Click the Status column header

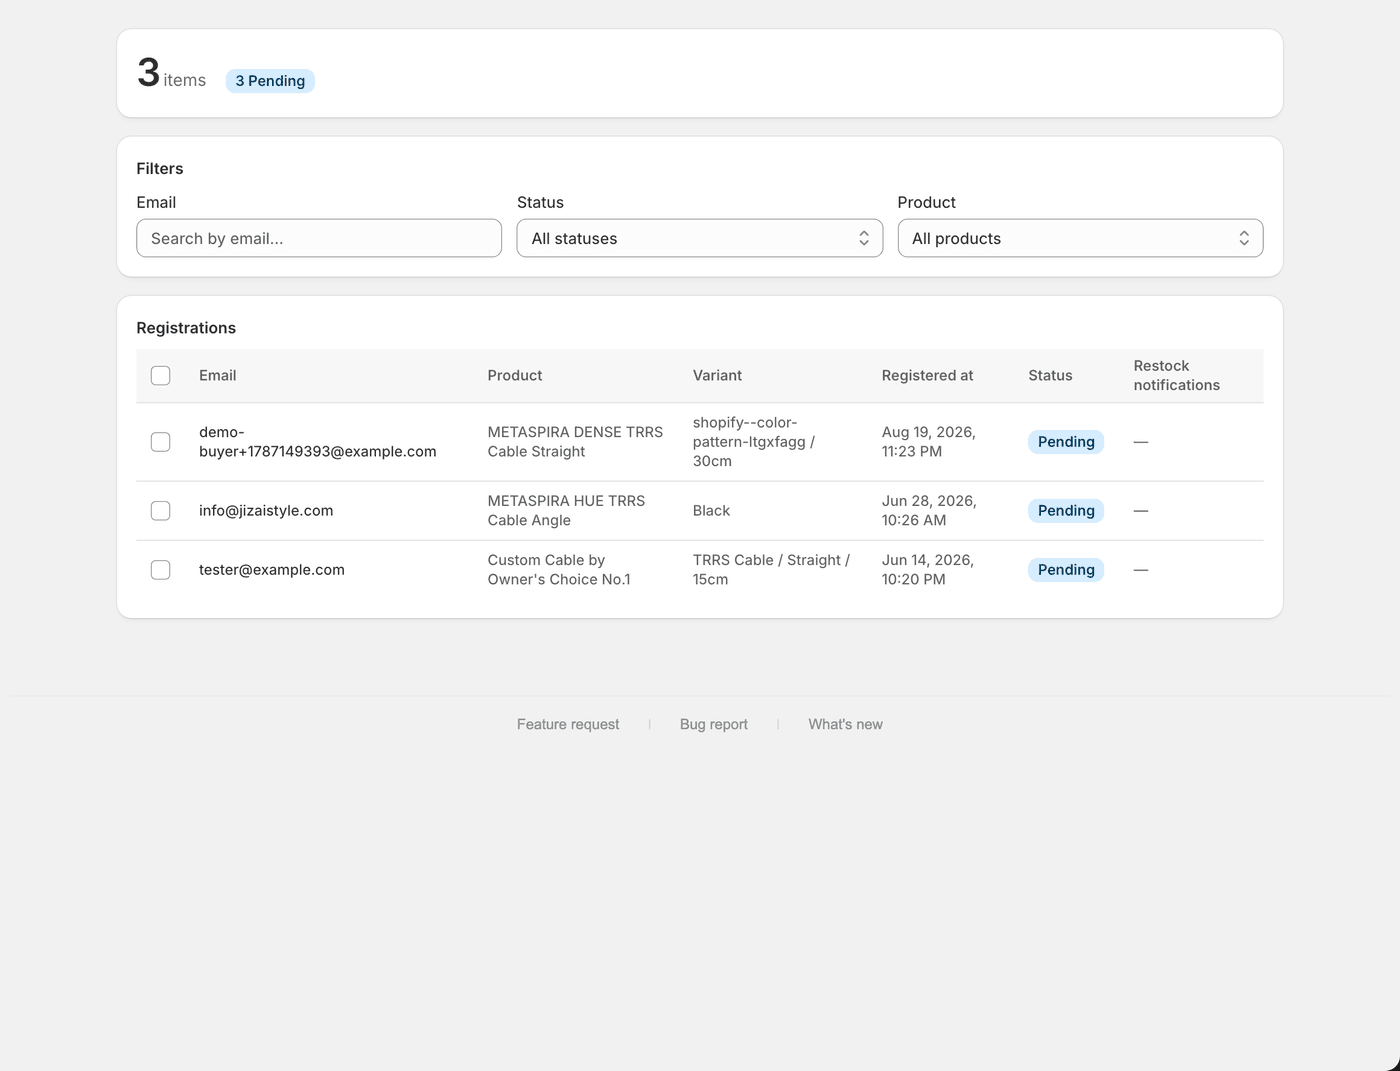click(1050, 376)
